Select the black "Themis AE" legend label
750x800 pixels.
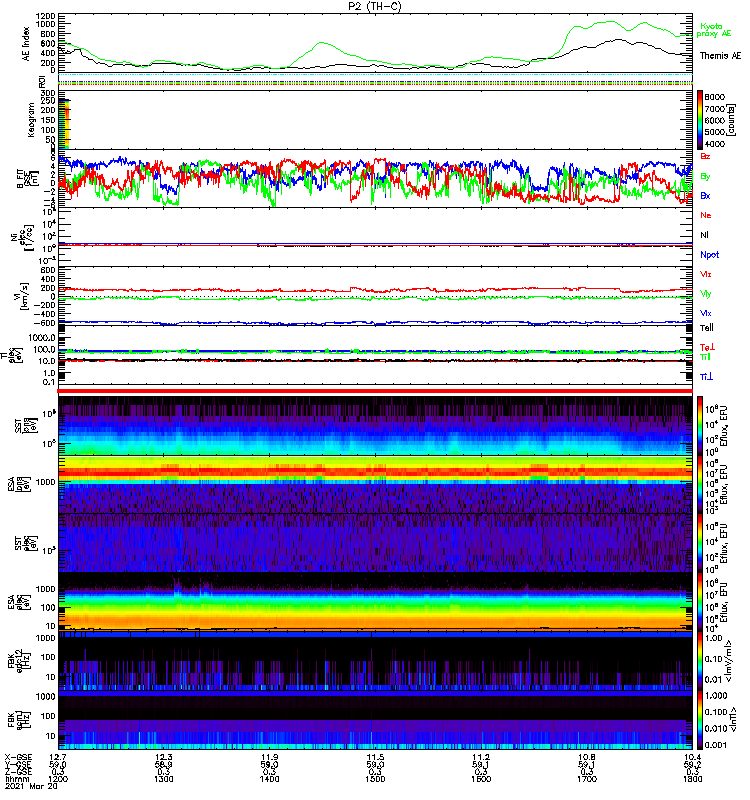pyautogui.click(x=720, y=56)
